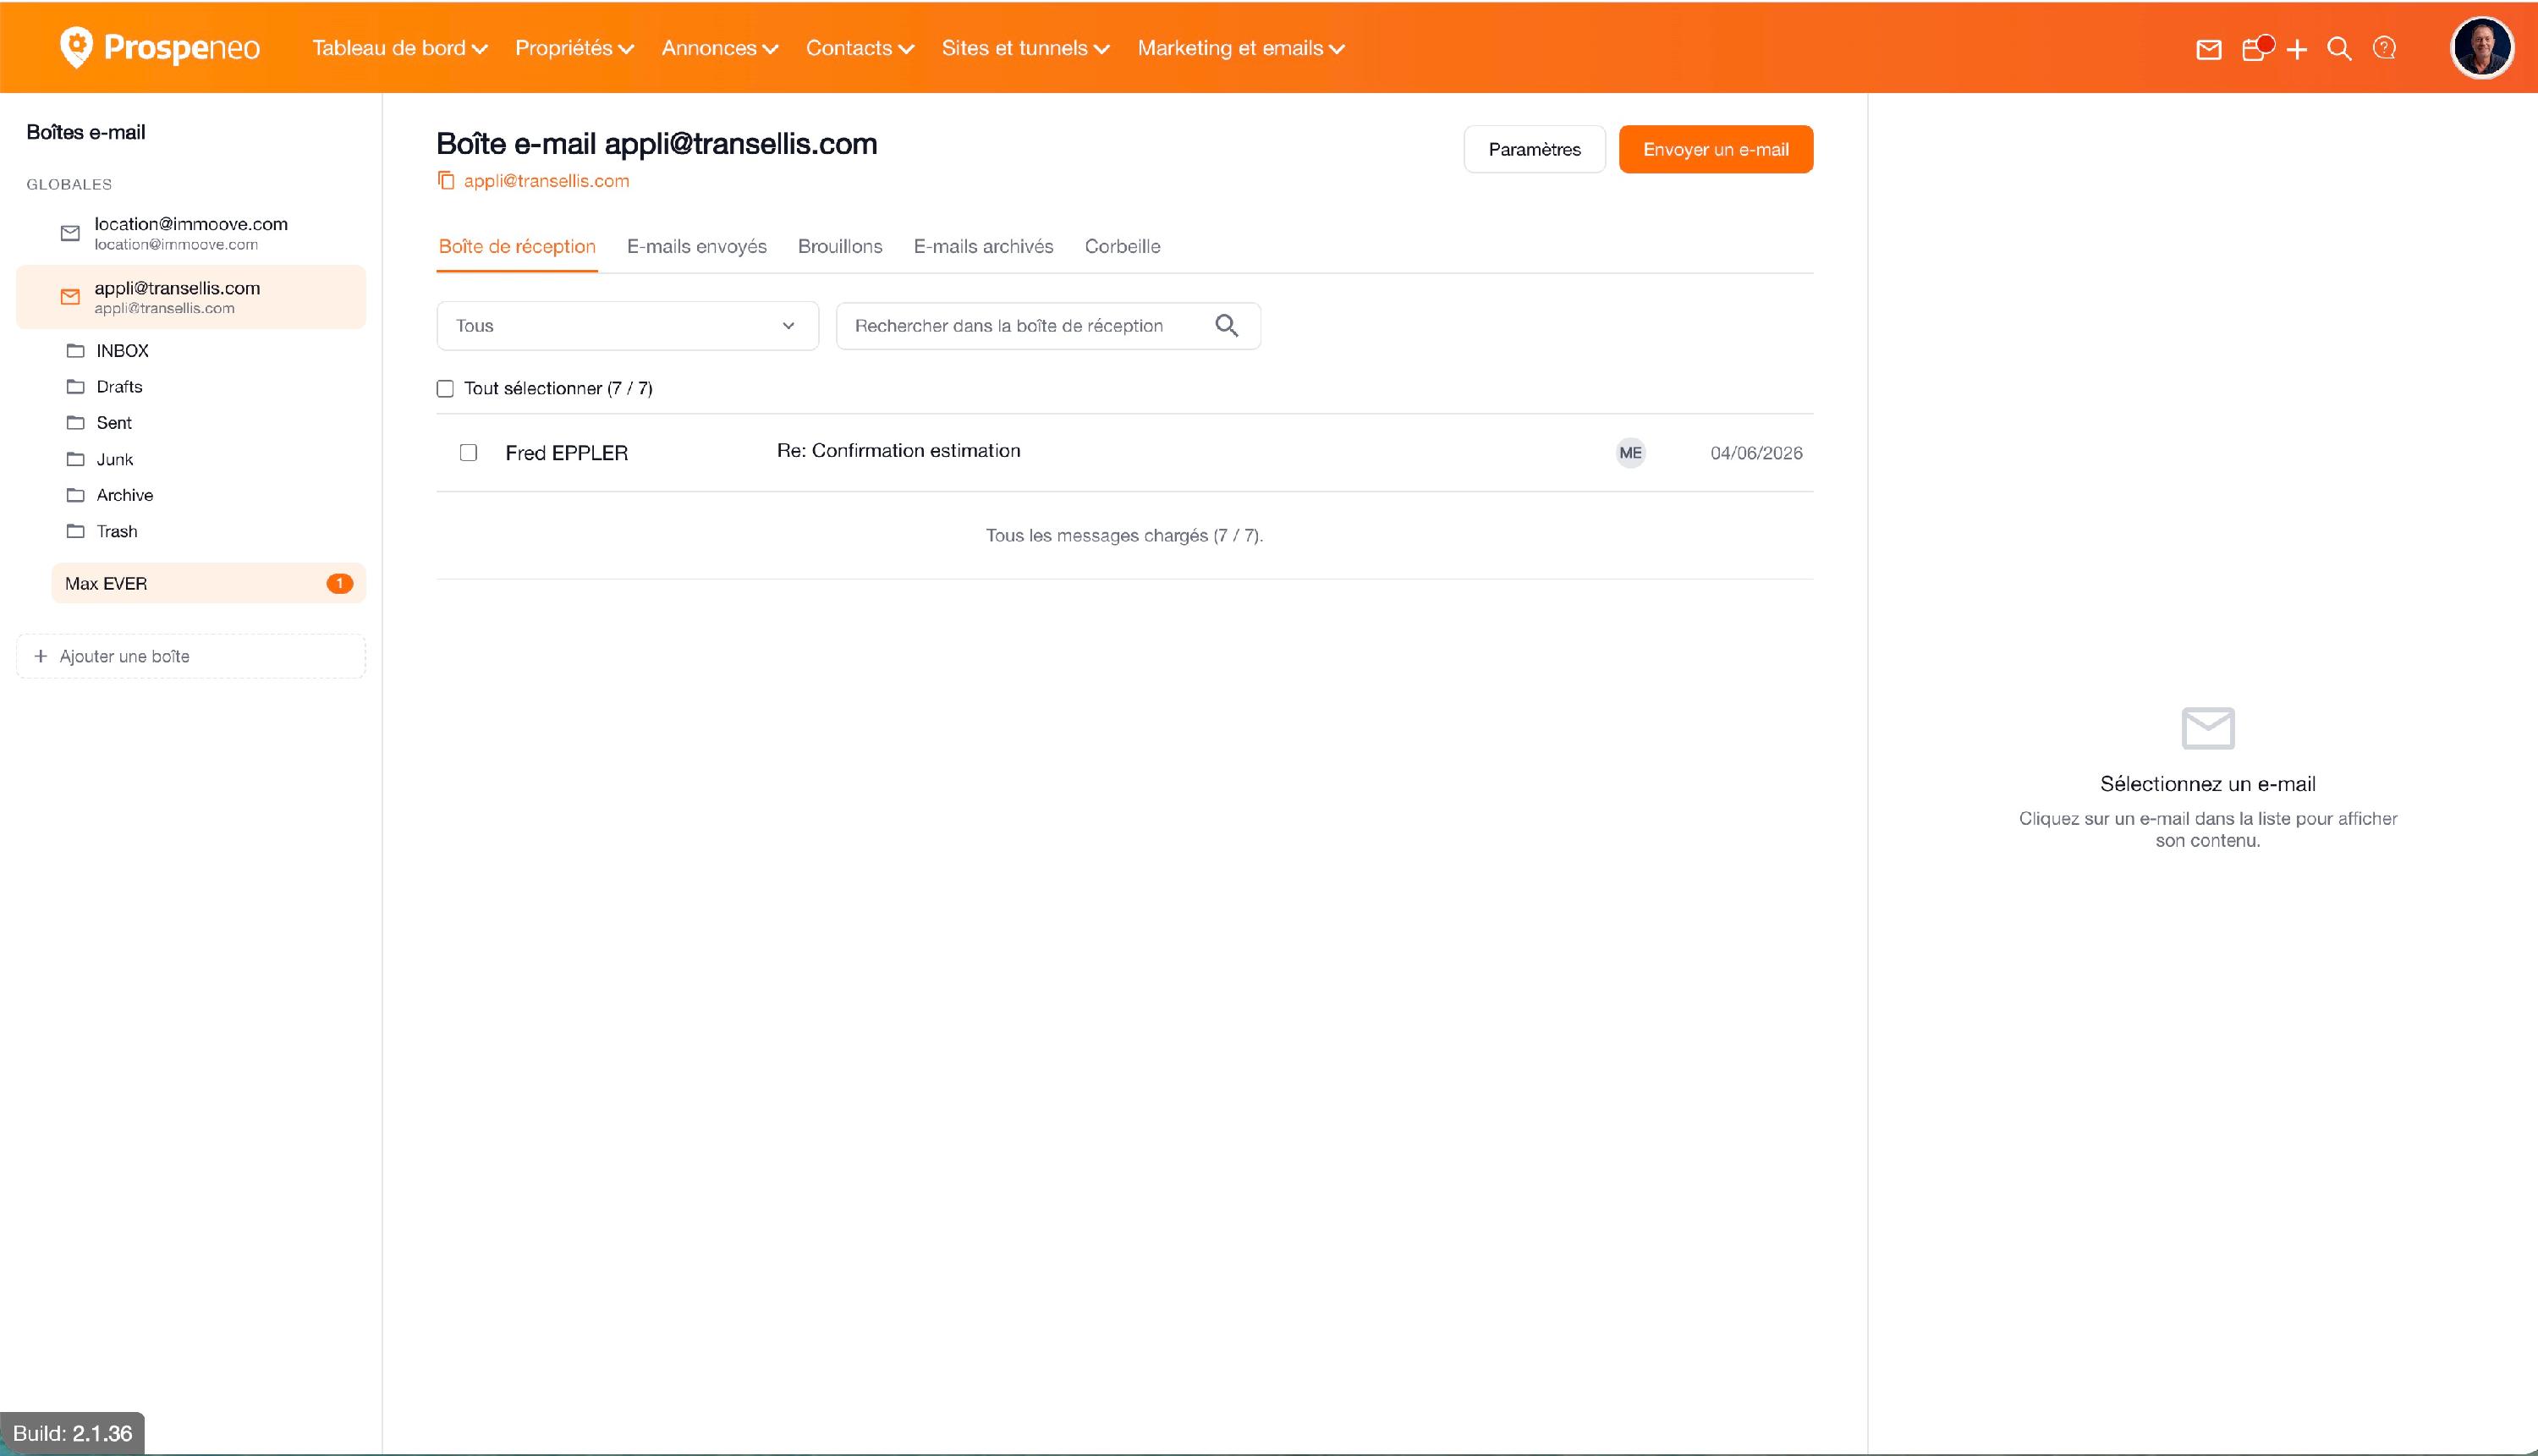This screenshot has height=1456, width=2538.
Task: Click the INBOX folder icon
Action: 75,351
